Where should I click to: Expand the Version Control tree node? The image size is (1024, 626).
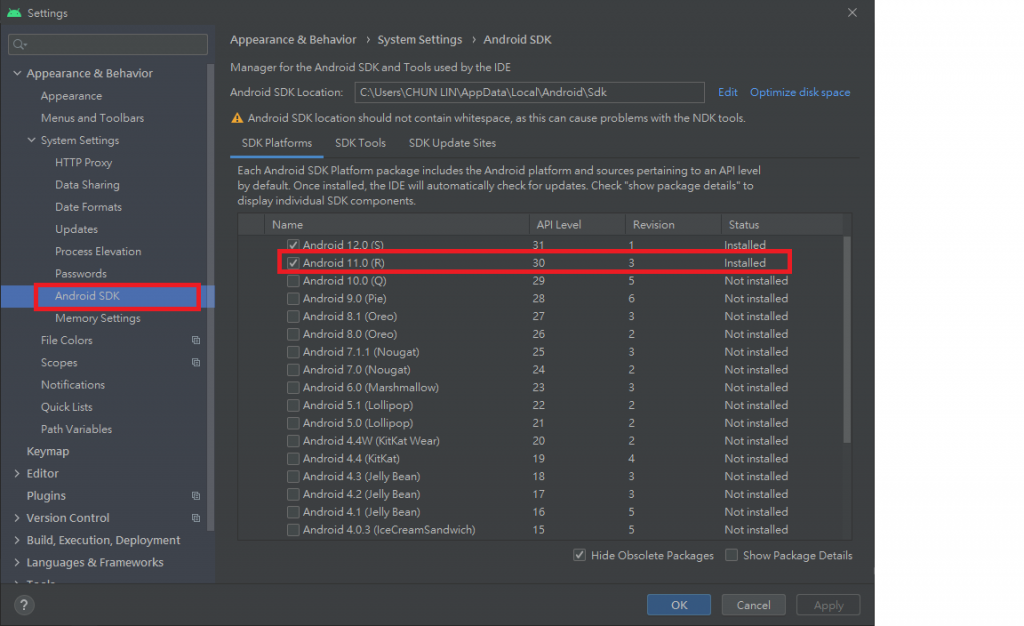tap(17, 518)
